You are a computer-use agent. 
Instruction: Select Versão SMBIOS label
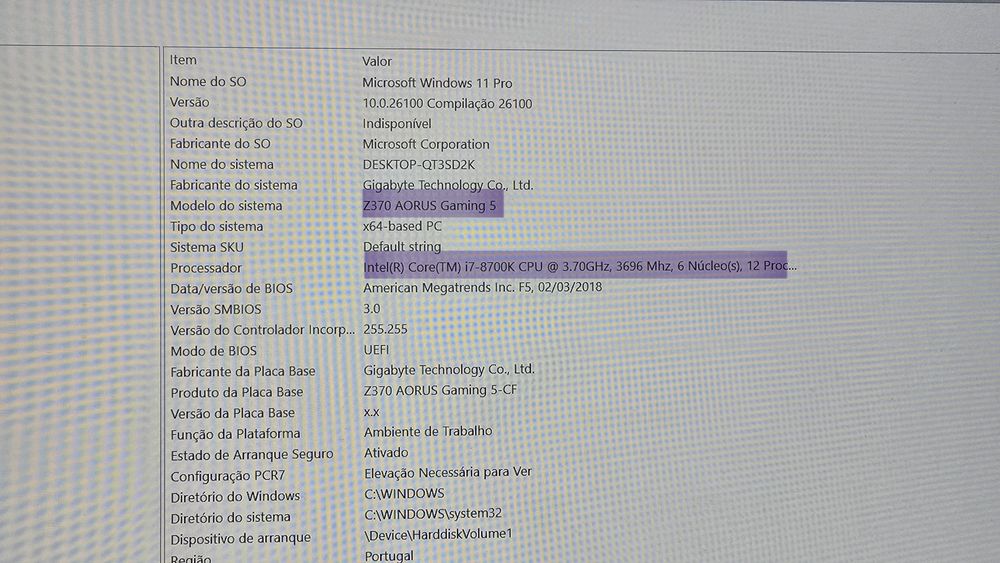point(216,309)
